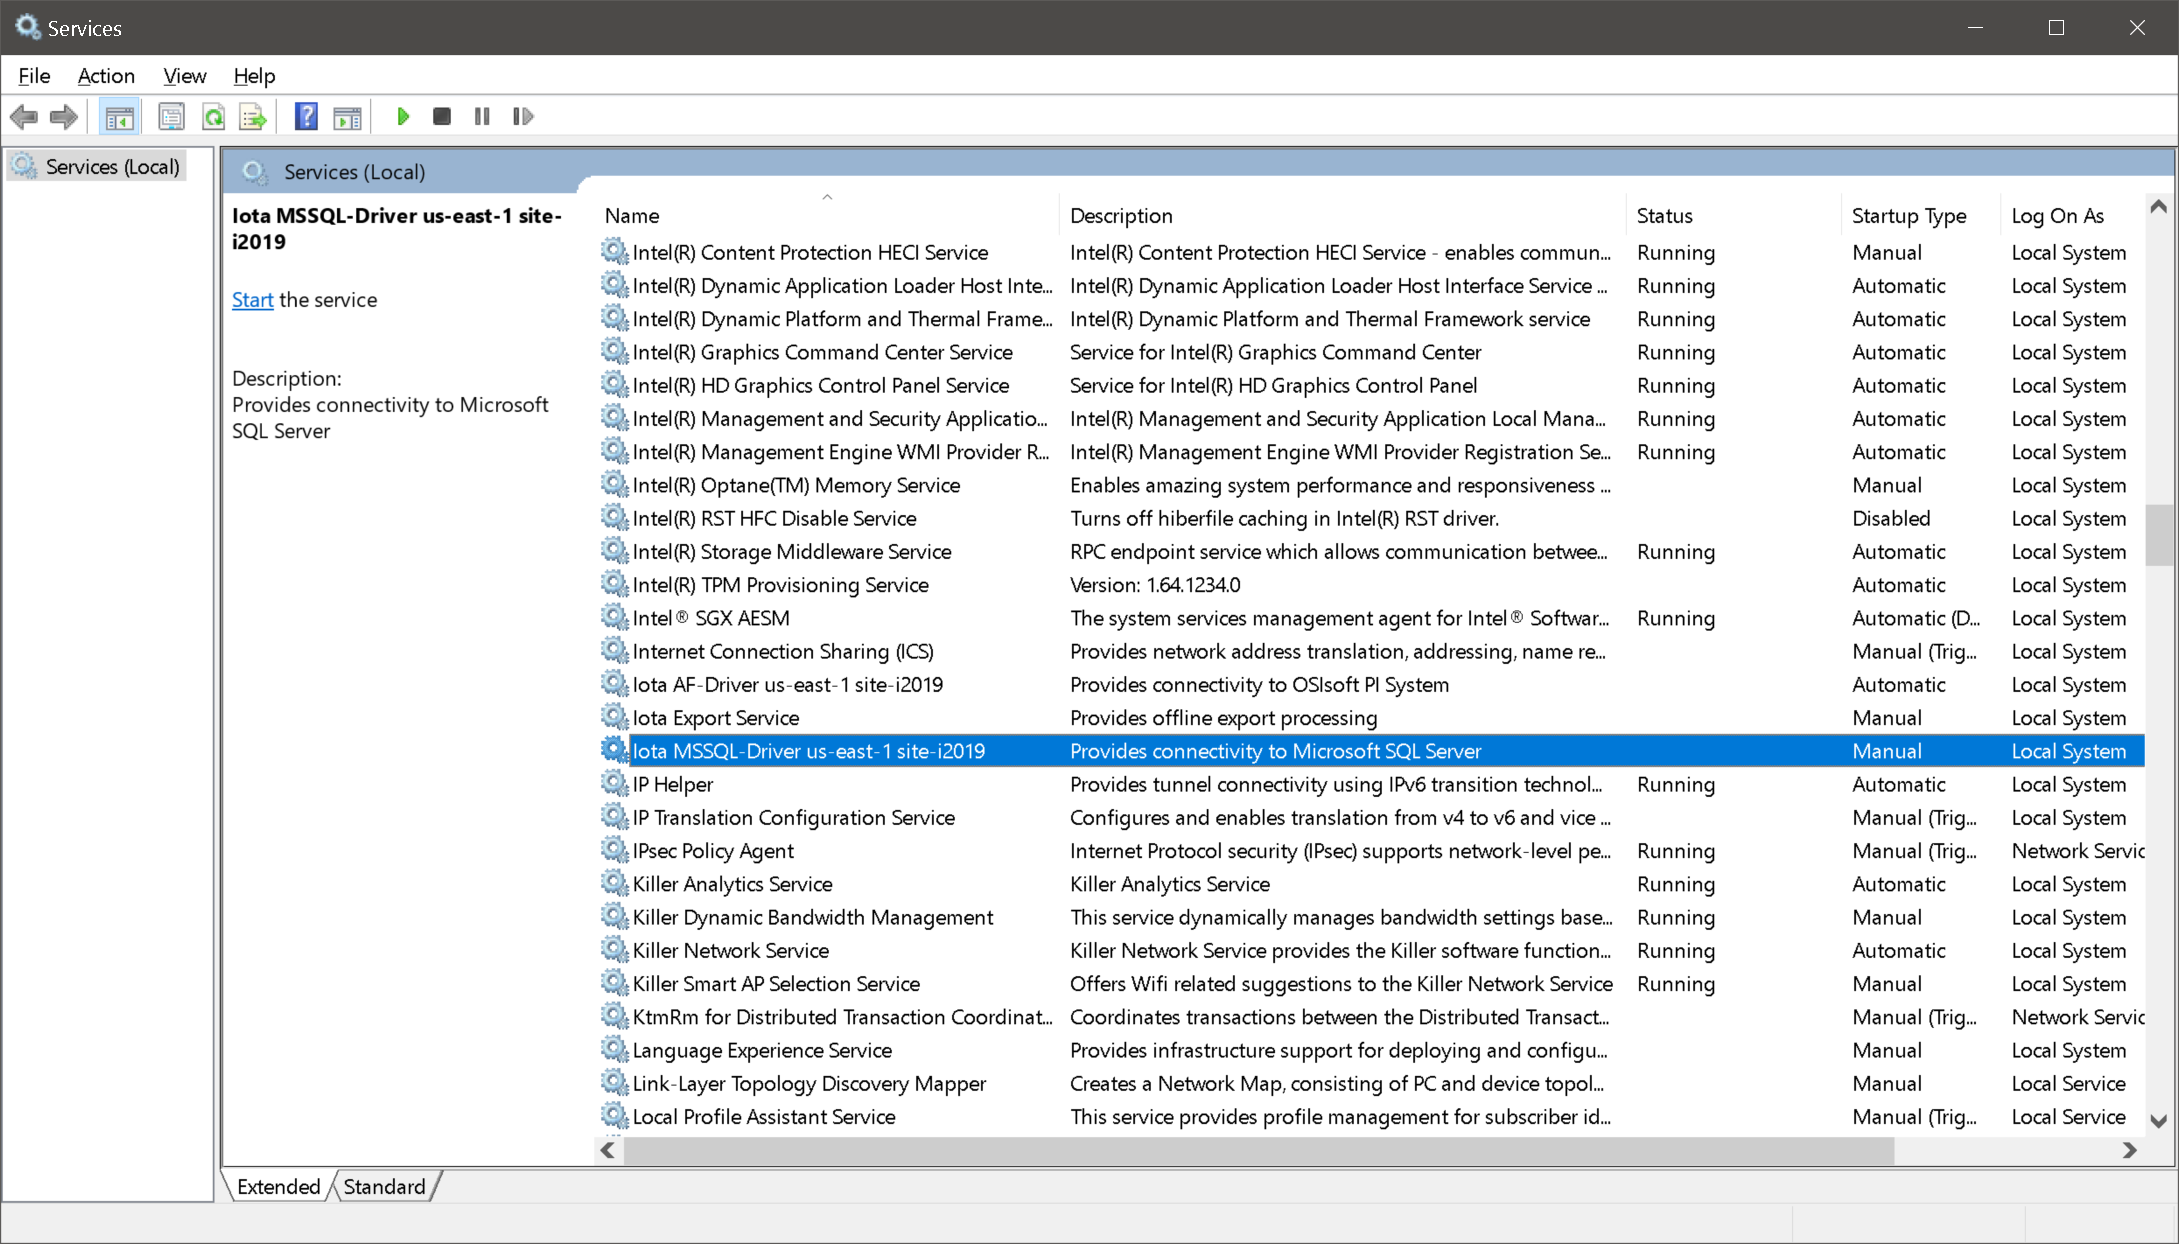Sort by the Startup Type column header
This screenshot has width=2179, height=1244.
coord(1921,215)
